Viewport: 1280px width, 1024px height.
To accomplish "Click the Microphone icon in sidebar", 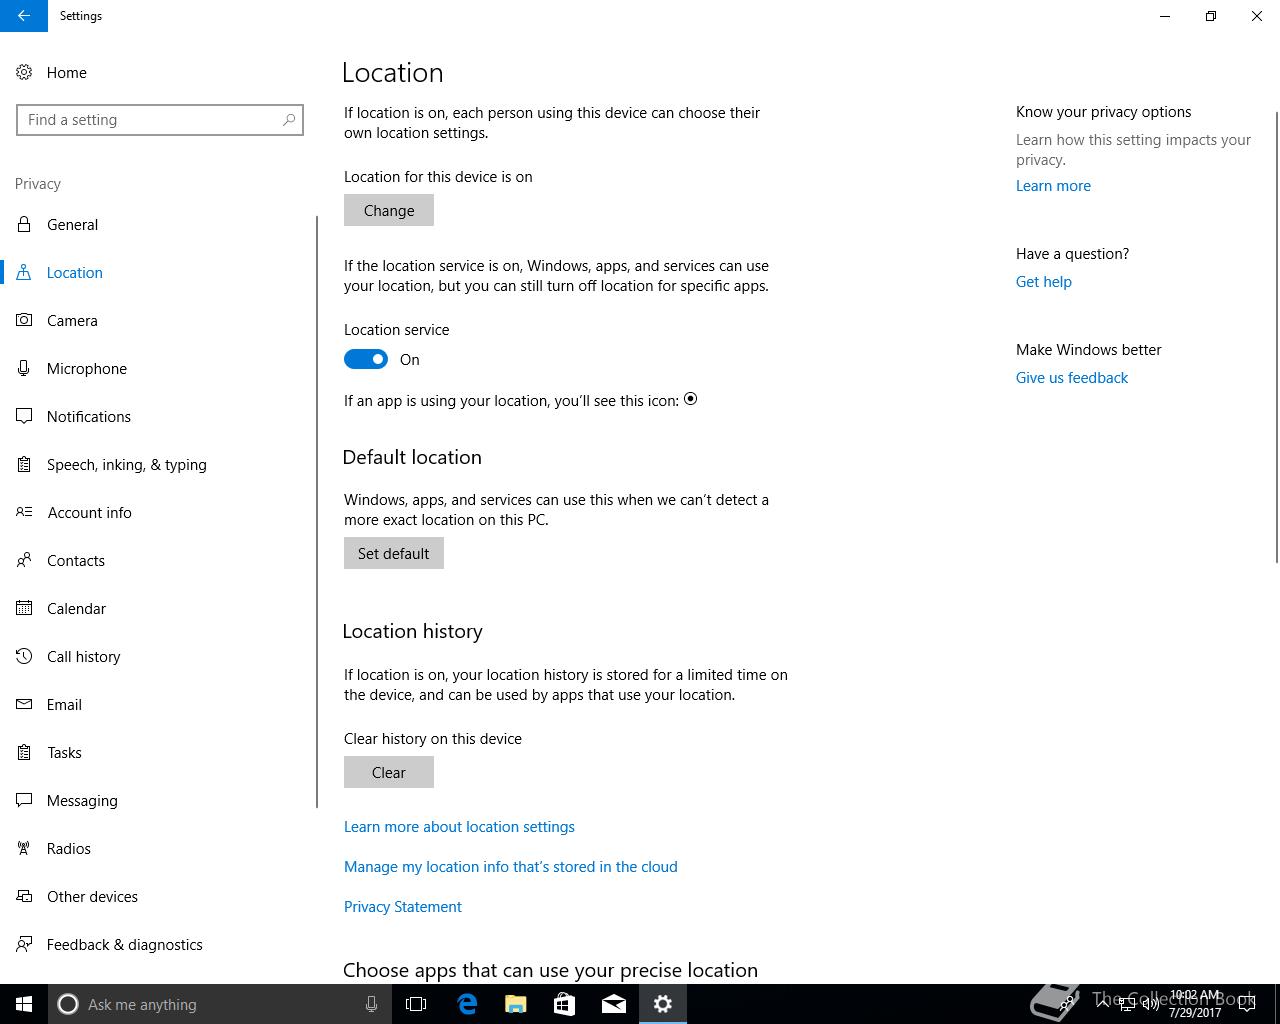I will click(24, 368).
